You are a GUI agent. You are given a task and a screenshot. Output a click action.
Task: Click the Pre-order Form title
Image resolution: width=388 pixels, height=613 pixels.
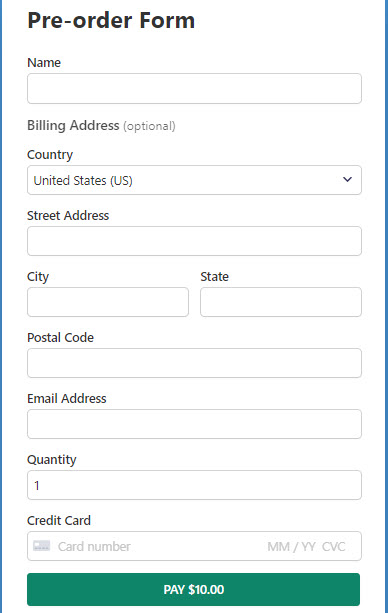(111, 20)
